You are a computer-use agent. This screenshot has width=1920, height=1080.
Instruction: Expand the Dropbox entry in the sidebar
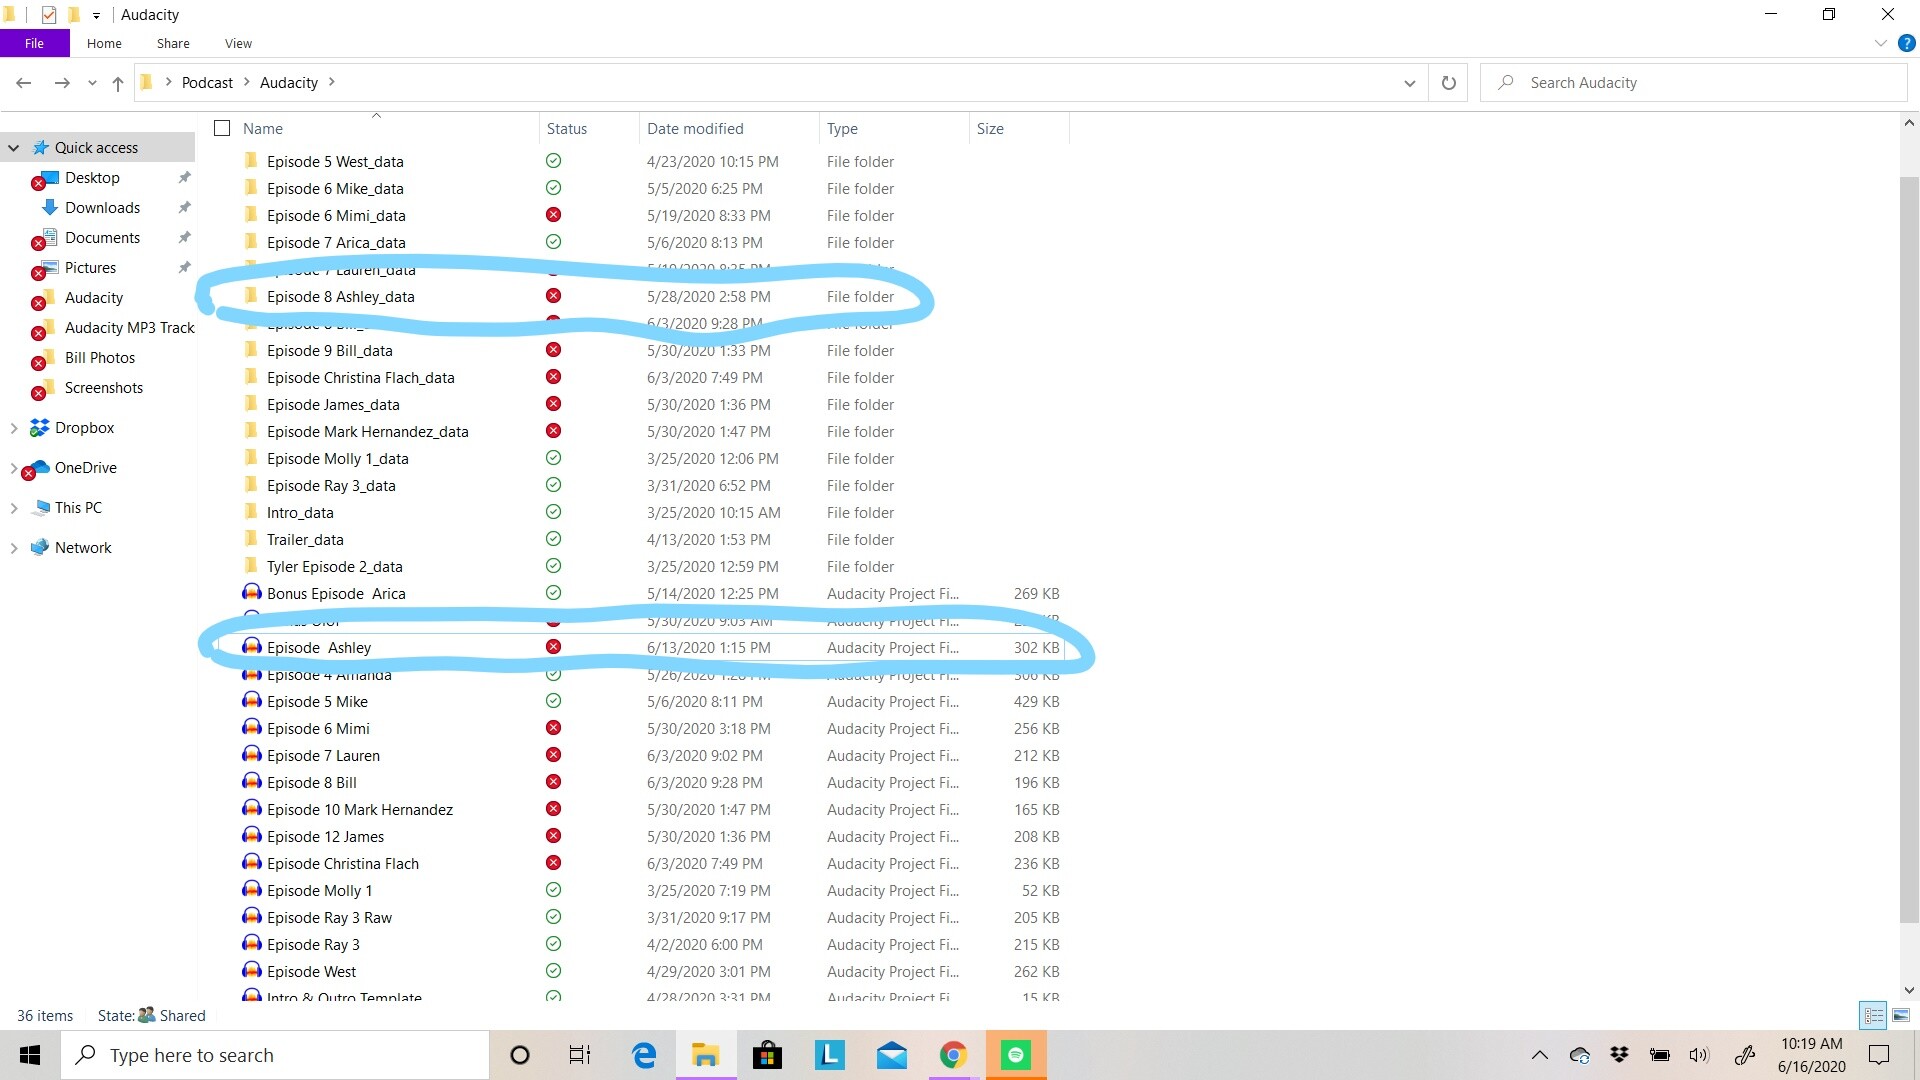coord(13,427)
